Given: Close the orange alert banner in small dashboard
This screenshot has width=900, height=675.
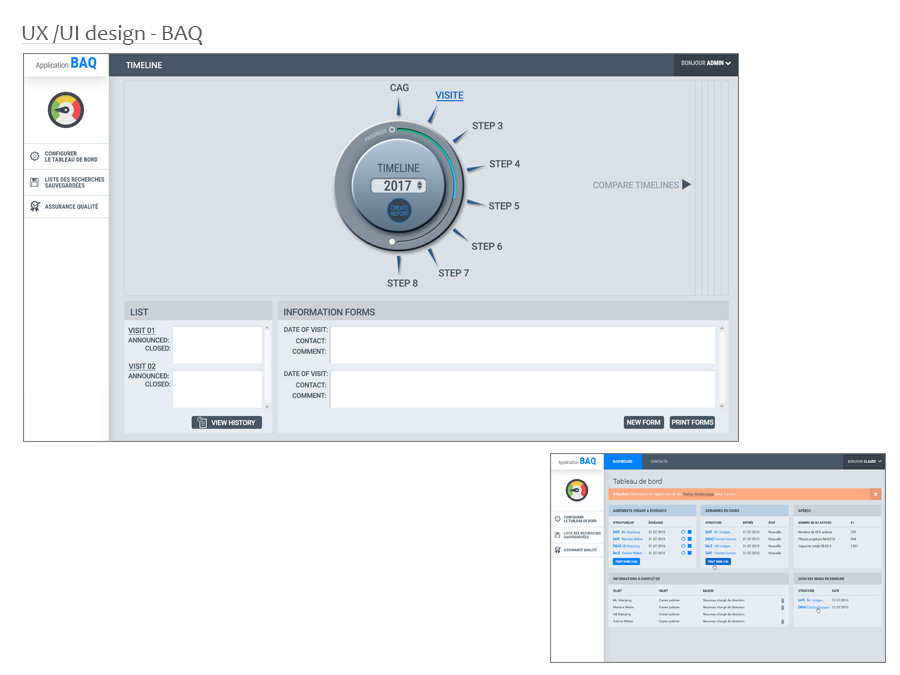Looking at the screenshot, I should click(x=876, y=494).
